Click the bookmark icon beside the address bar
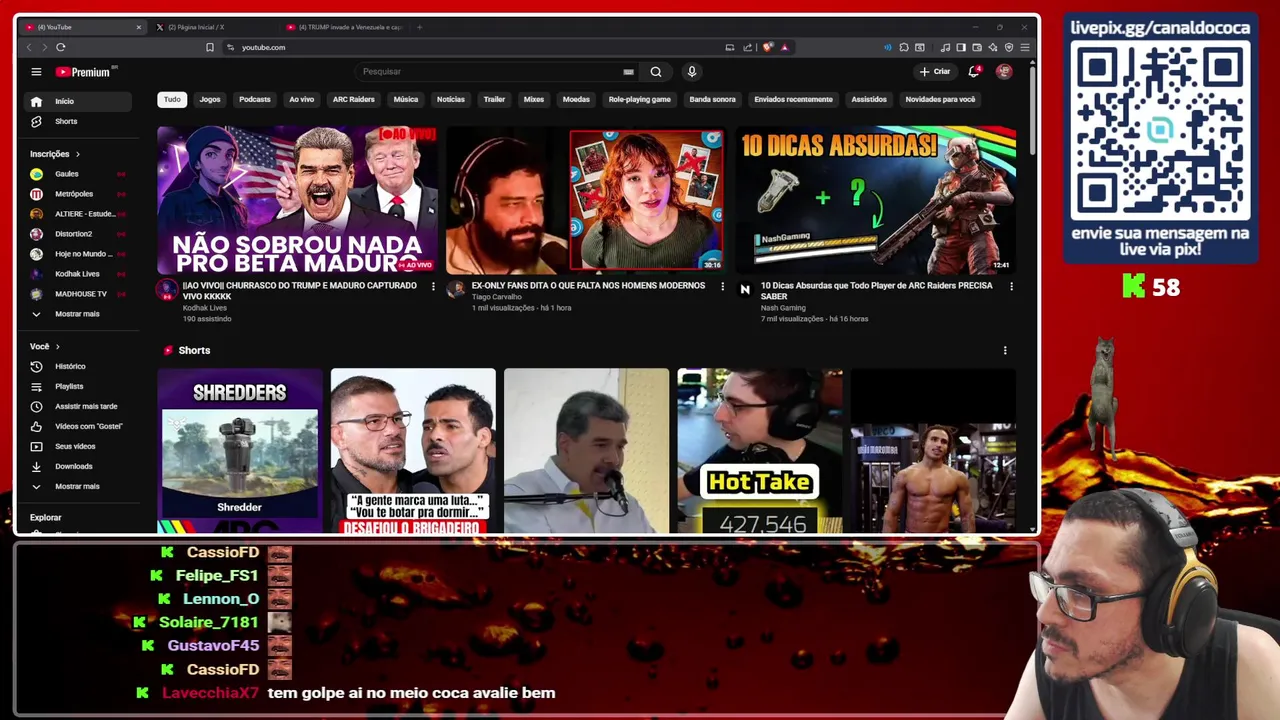The height and width of the screenshot is (720, 1280). tap(210, 47)
